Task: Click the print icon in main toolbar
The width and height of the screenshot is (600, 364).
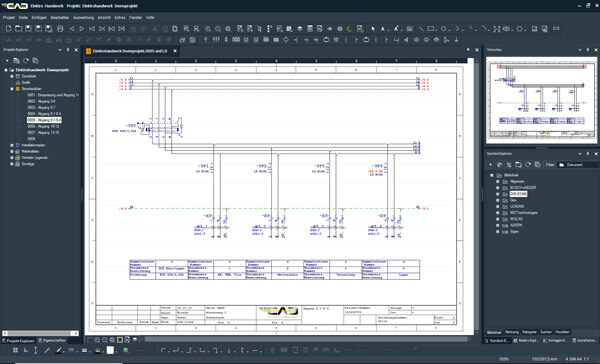Action: coord(60,29)
